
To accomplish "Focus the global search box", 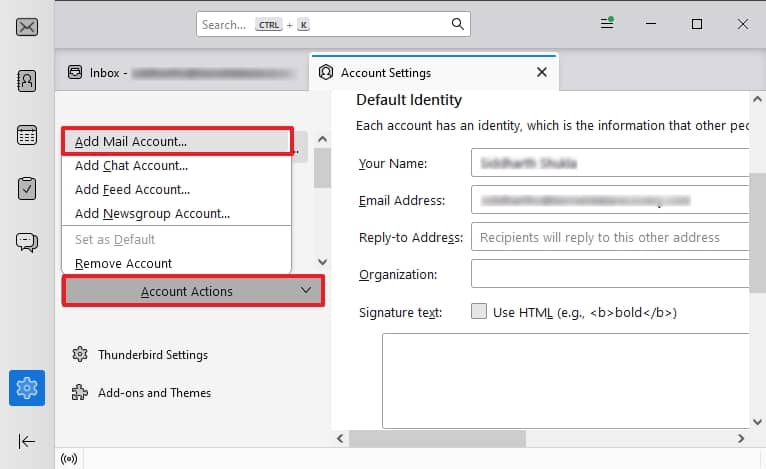I will click(333, 24).
